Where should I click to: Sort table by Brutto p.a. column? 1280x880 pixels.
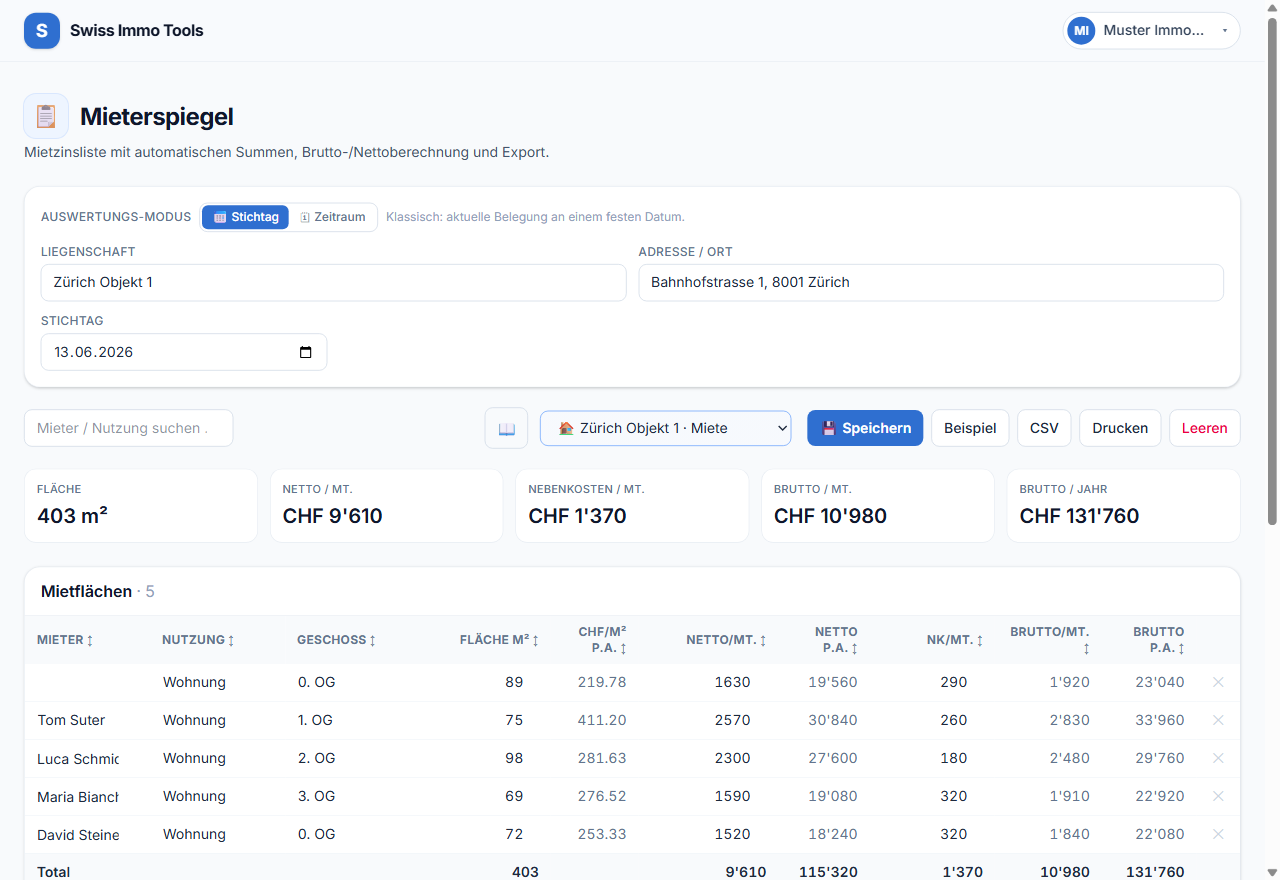(x=1159, y=640)
